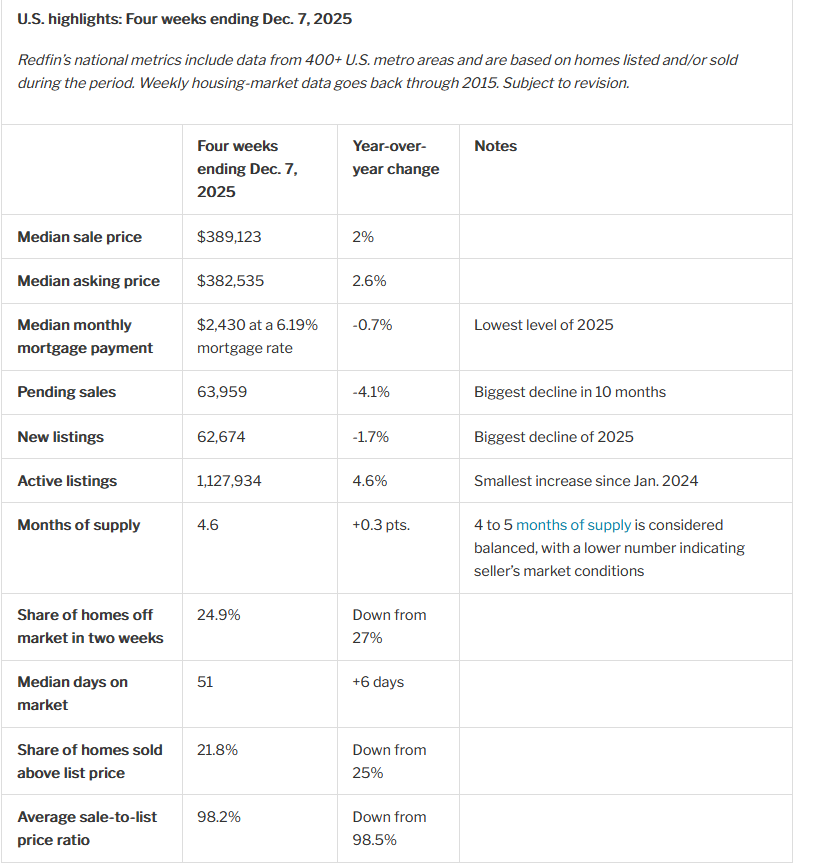Select the $382,535 asking price value
The height and width of the screenshot is (866, 813).
[230, 281]
